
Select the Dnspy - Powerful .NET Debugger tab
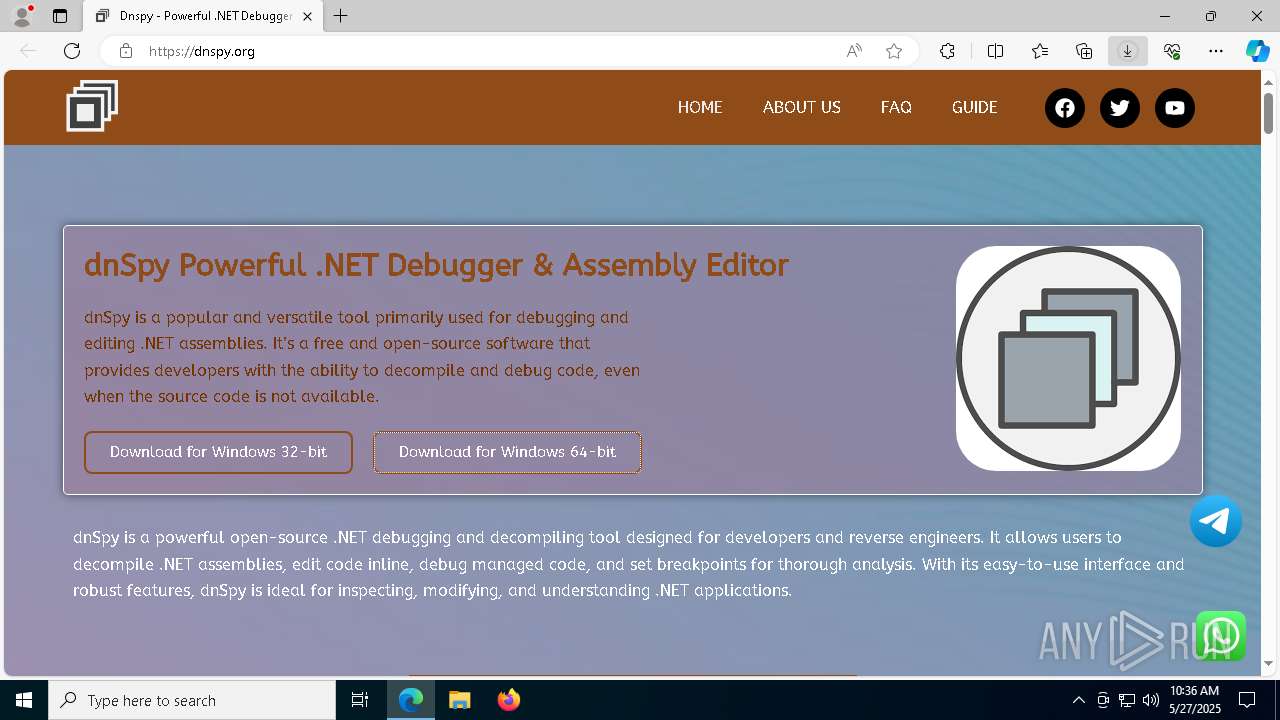point(202,16)
